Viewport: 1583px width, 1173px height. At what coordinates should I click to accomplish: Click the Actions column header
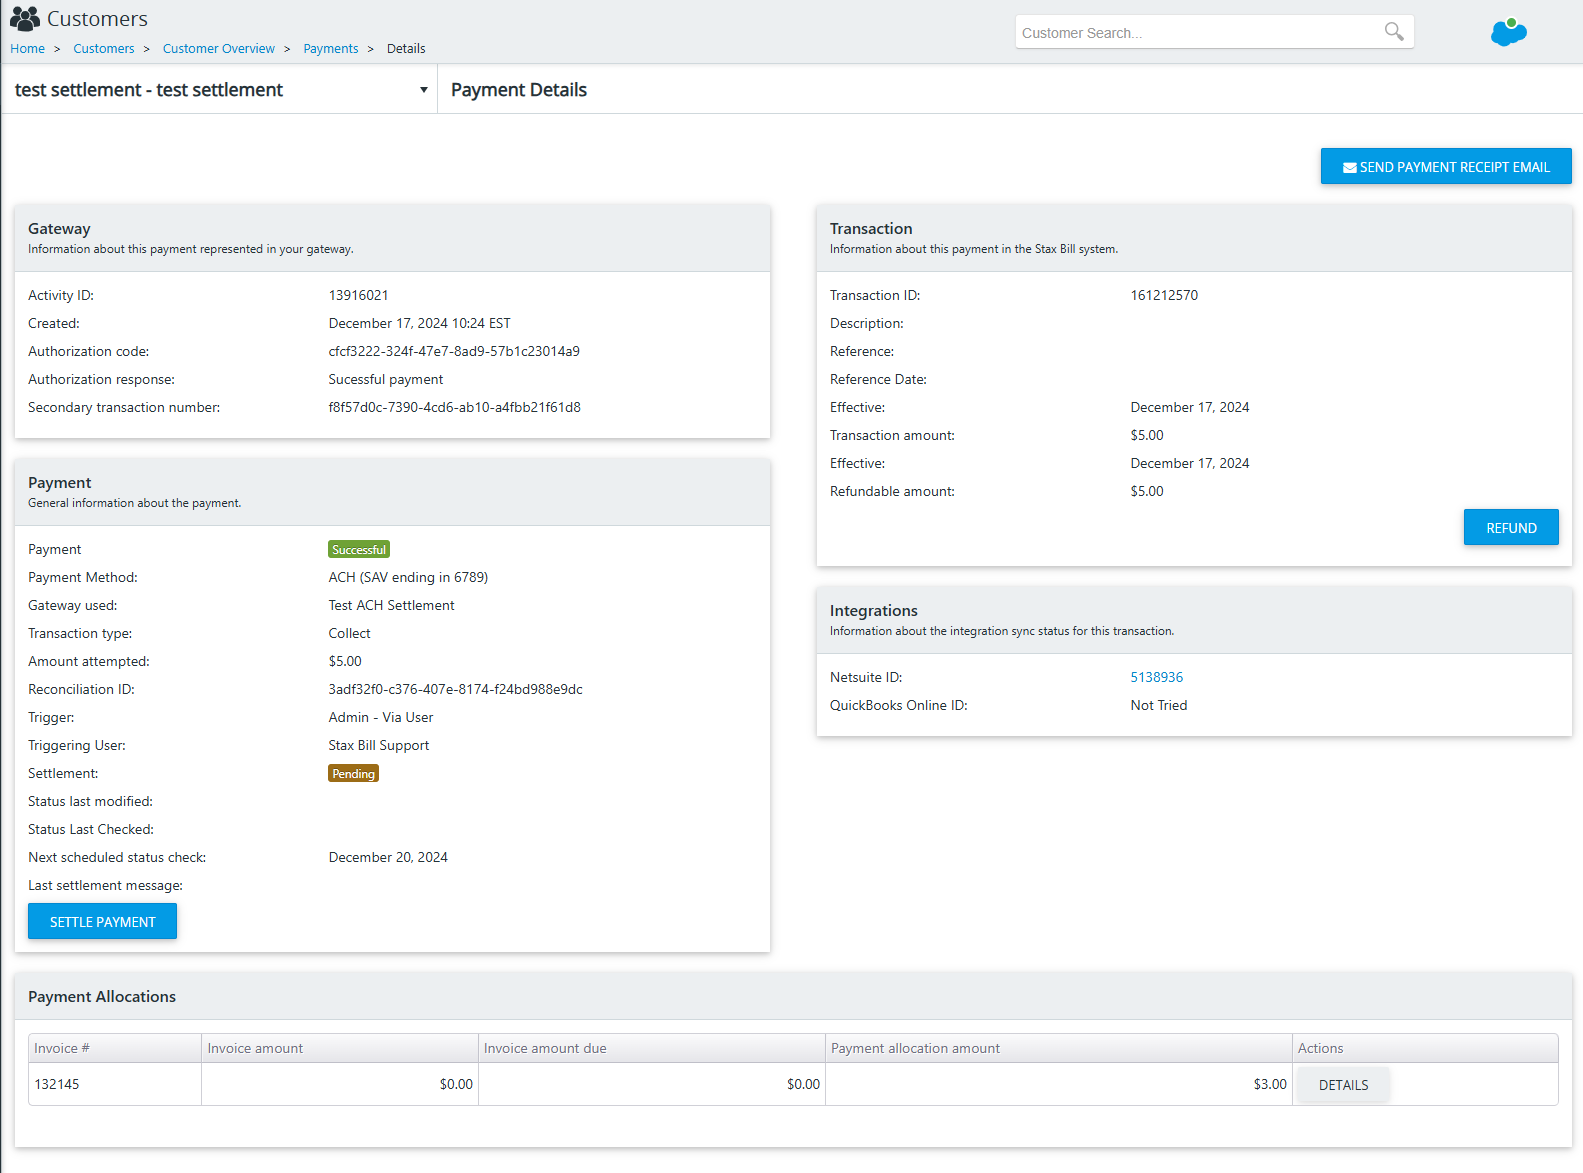pos(1425,1048)
